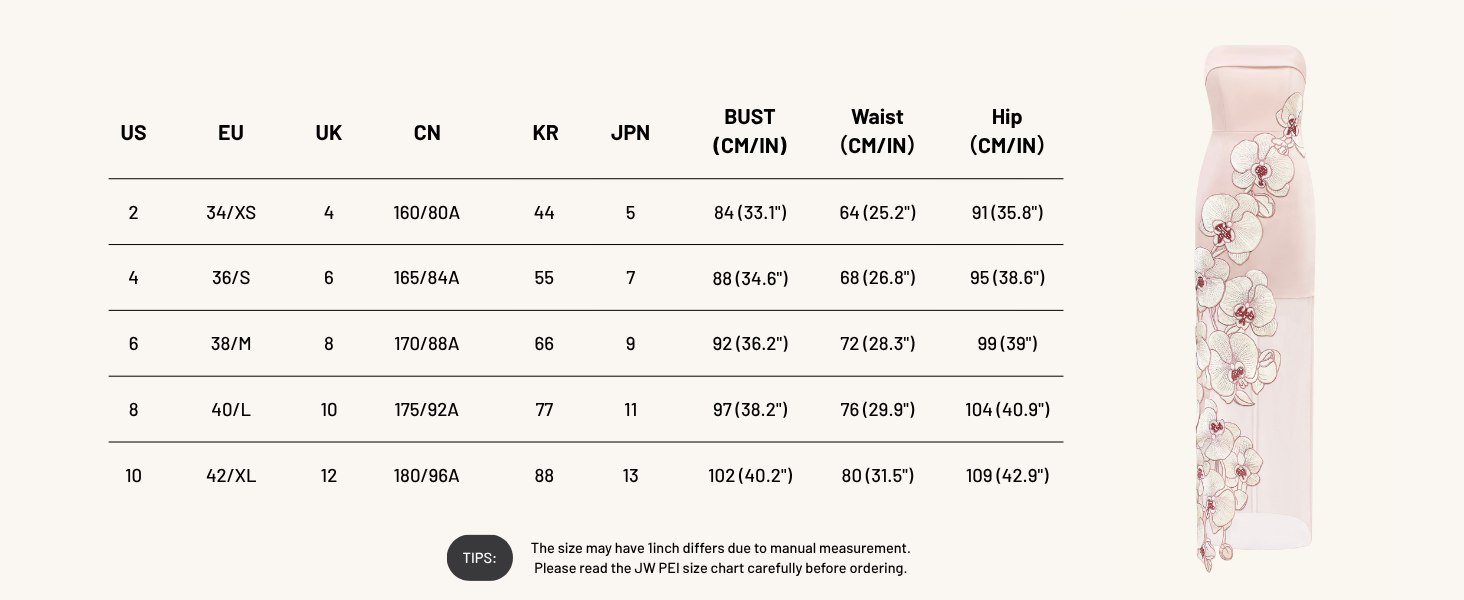This screenshot has width=1464, height=600.
Task: Select the 38/M EU size cell
Action: [x=231, y=344]
